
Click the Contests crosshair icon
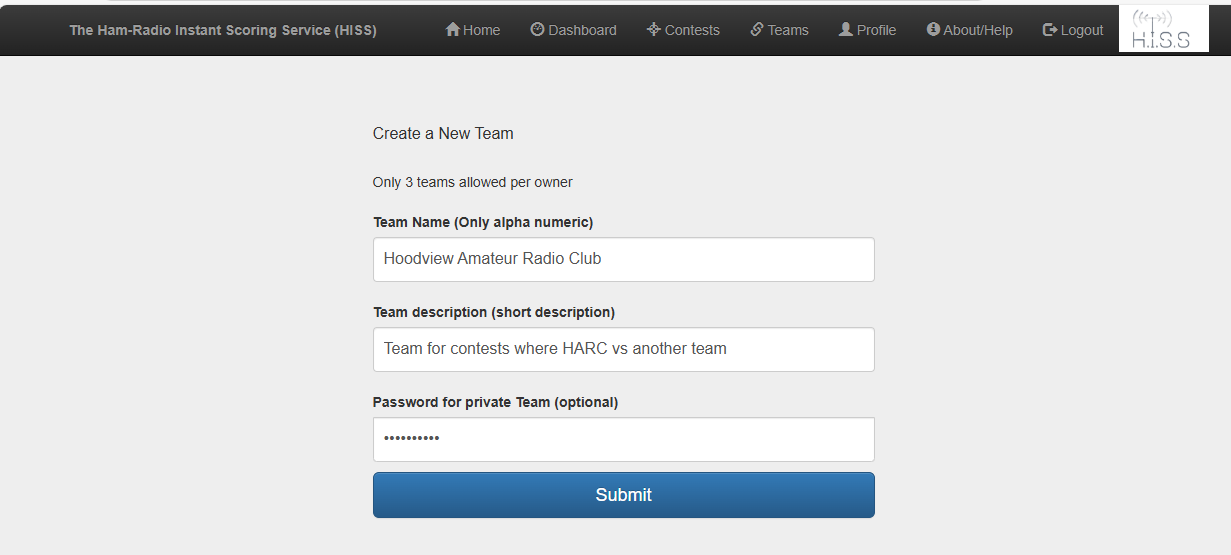[x=654, y=30]
